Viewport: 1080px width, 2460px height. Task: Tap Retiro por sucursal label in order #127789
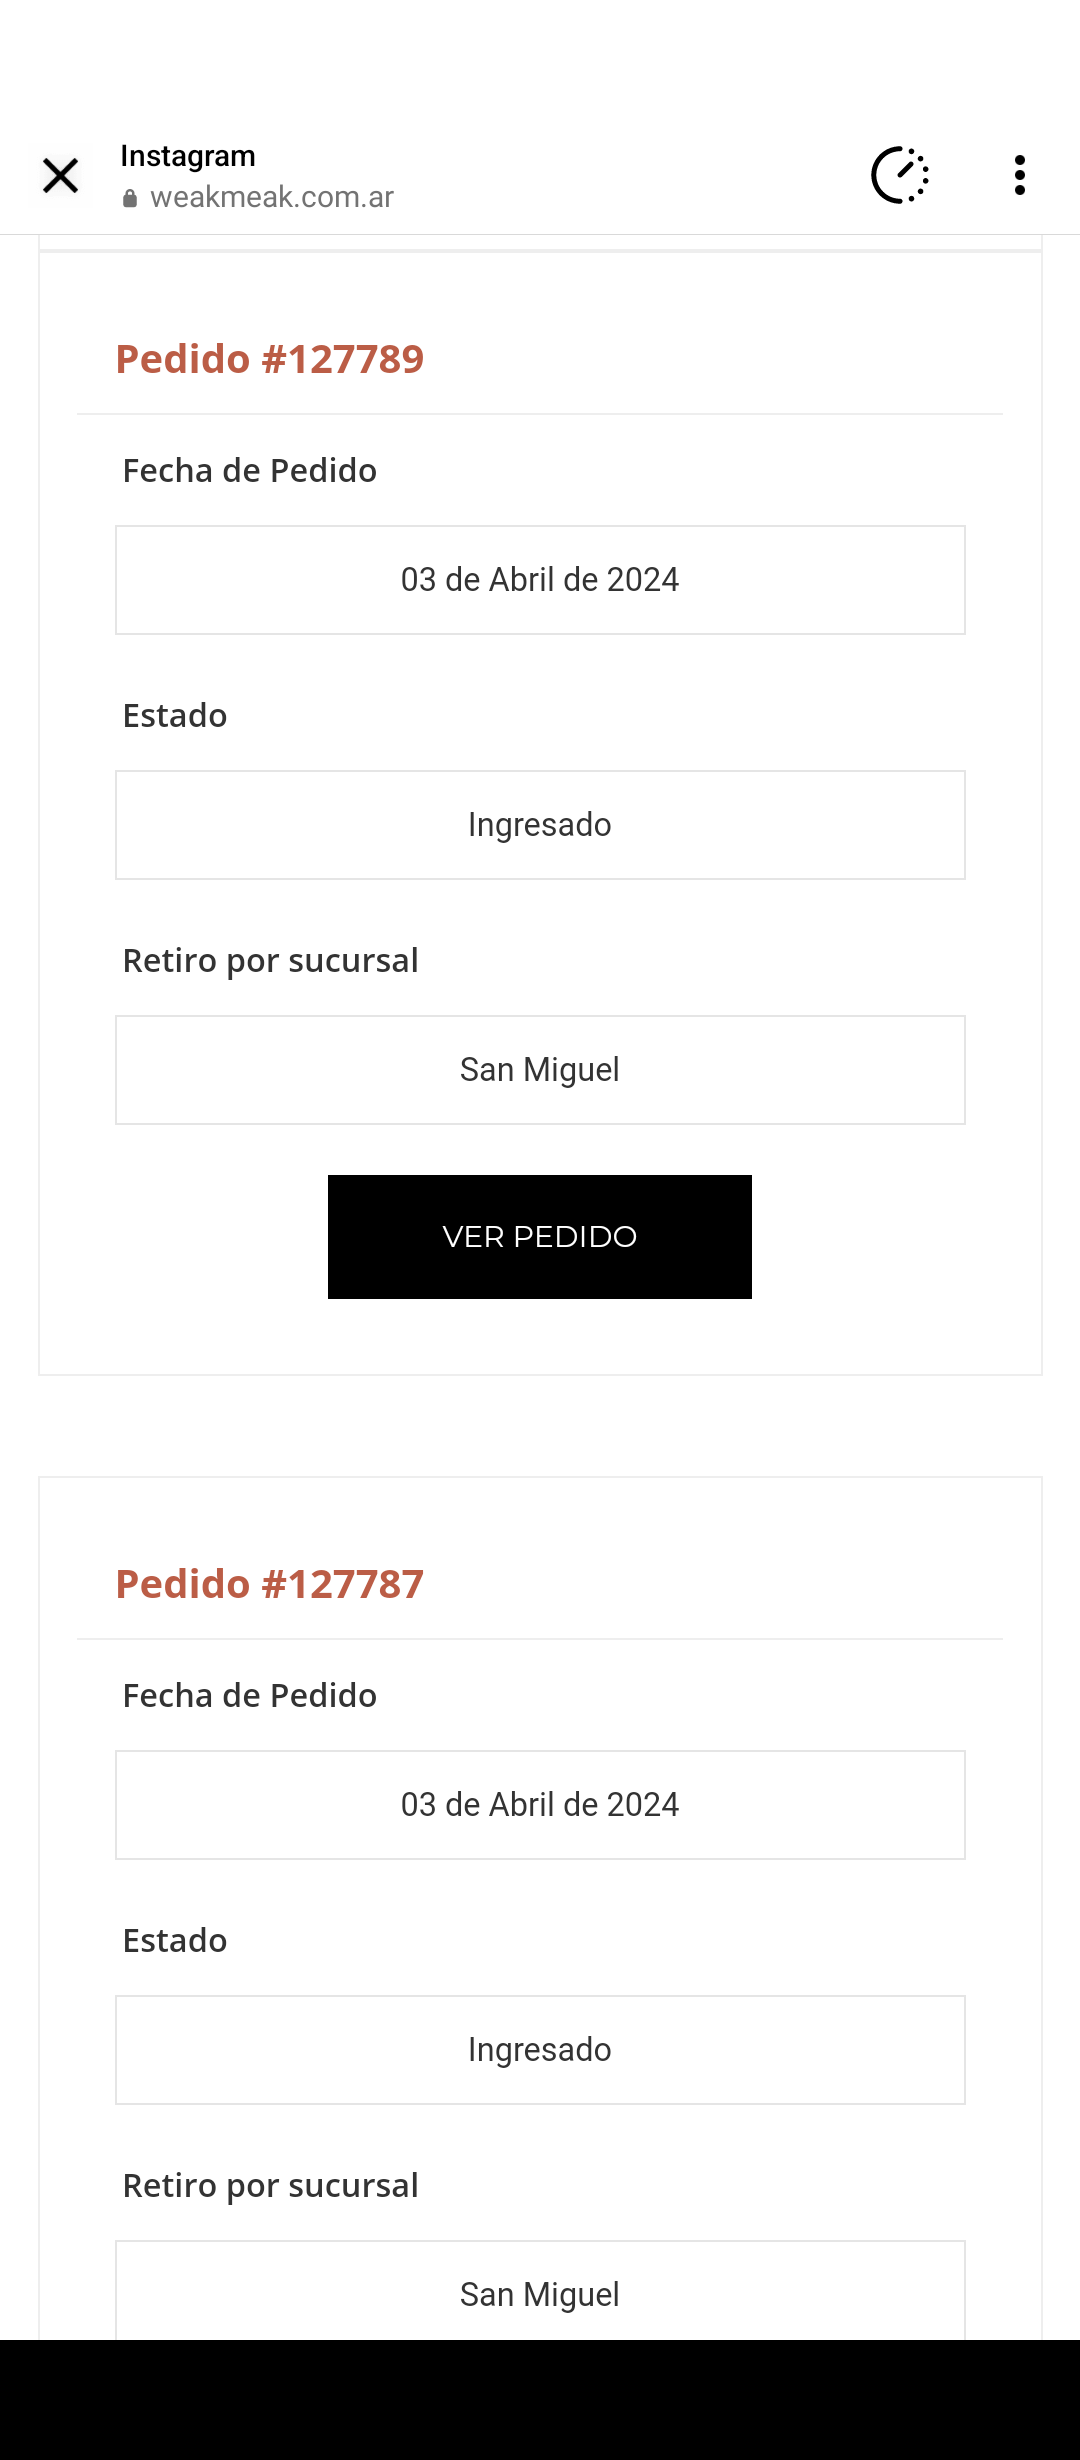270,961
